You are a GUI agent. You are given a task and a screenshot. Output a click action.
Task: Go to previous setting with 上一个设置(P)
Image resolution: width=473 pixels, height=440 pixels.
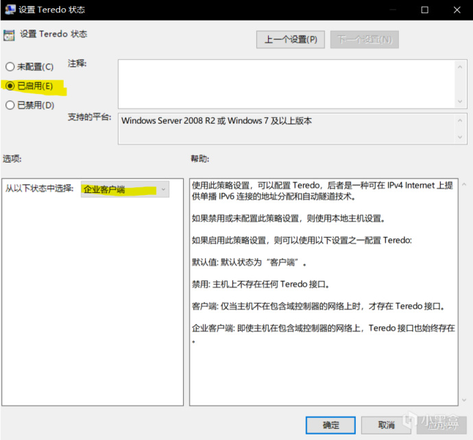point(290,40)
